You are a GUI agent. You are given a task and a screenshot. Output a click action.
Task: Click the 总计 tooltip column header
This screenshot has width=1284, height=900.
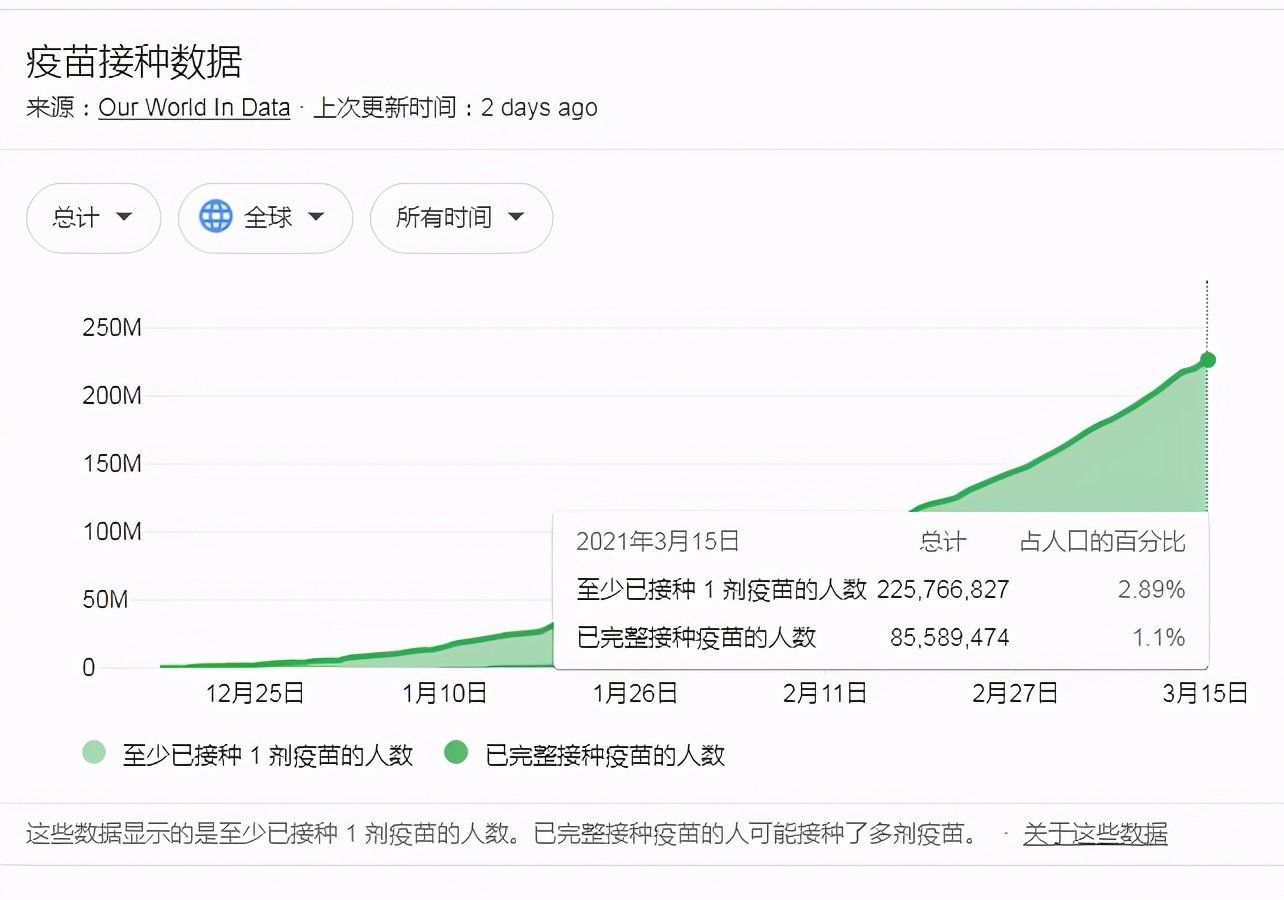coord(943,542)
